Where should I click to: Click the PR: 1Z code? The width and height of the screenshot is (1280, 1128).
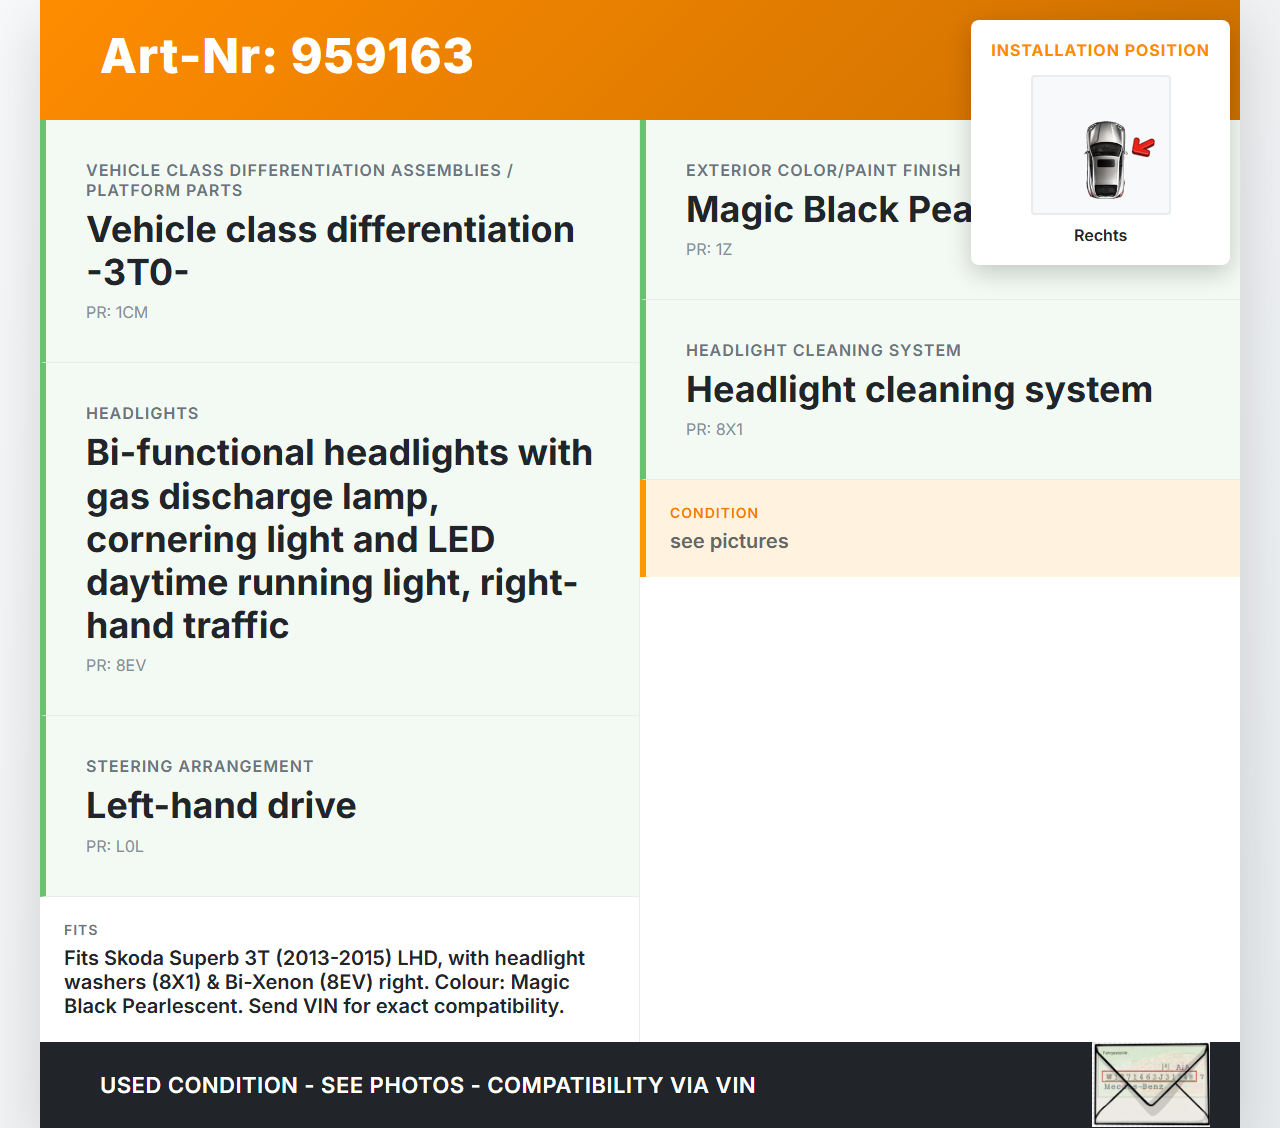tap(709, 250)
